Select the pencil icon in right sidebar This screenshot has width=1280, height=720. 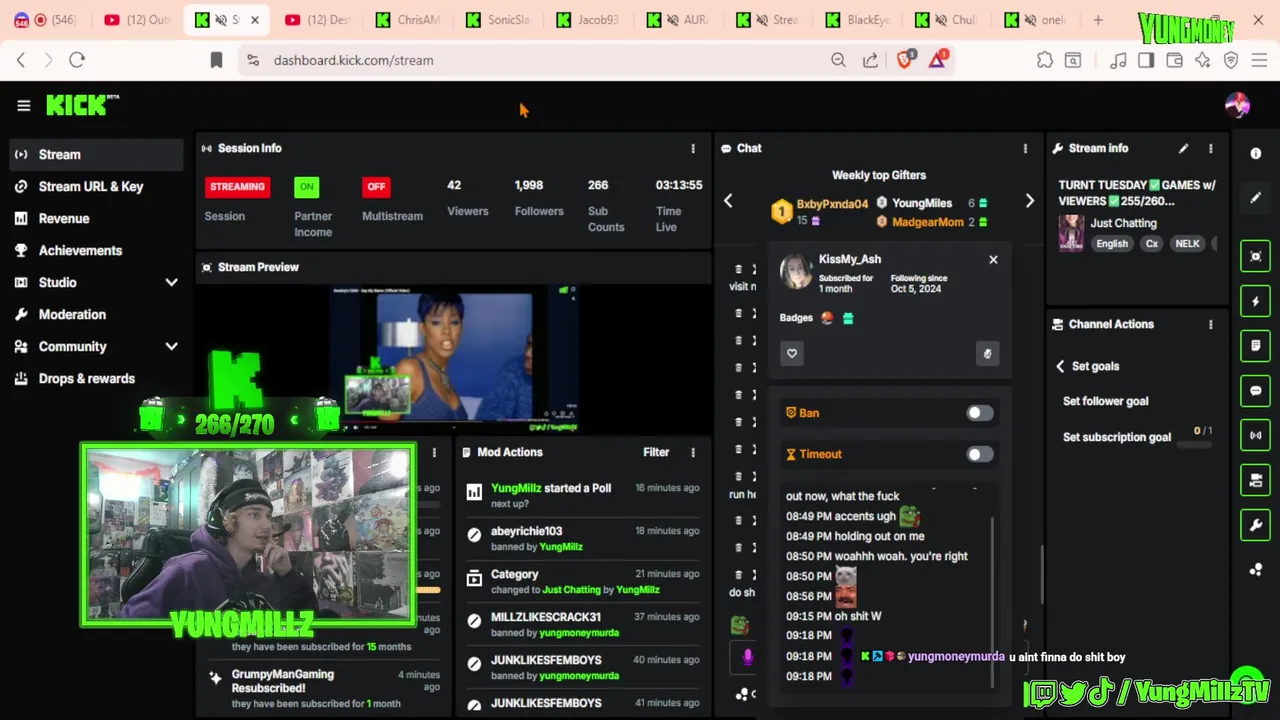click(x=1256, y=197)
